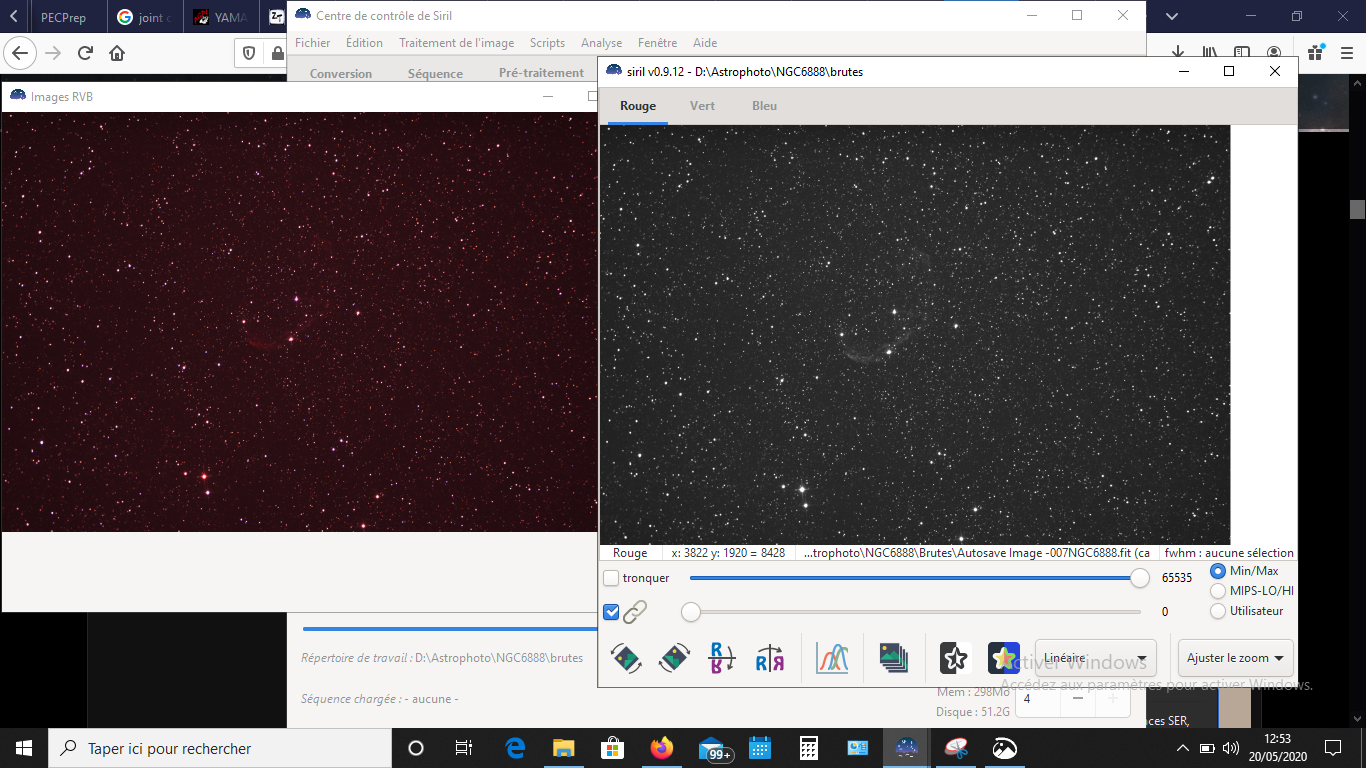Click the volume icon in system tray
The height and width of the screenshot is (768, 1366).
click(x=1231, y=748)
